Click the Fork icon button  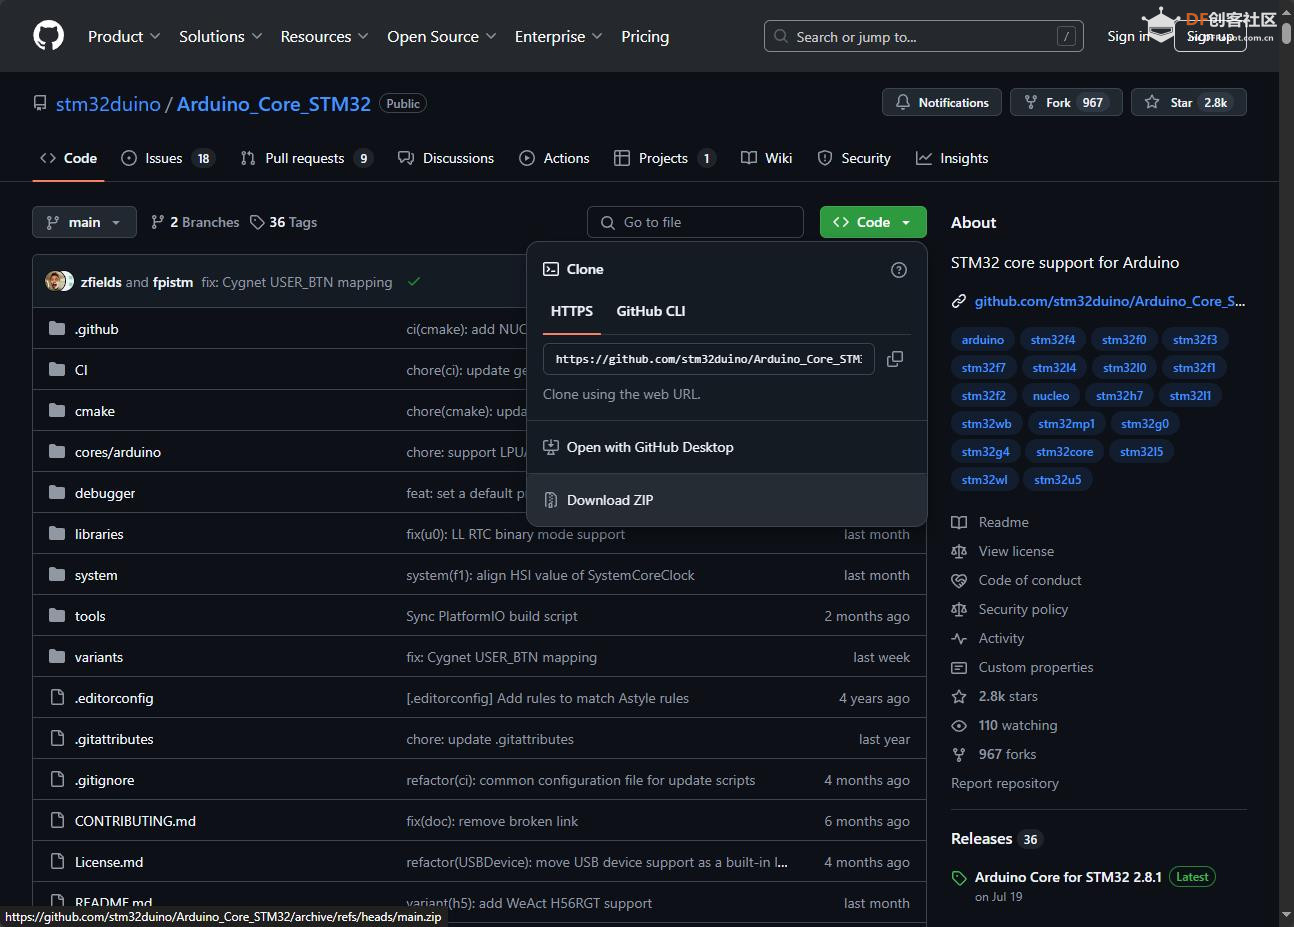click(1064, 102)
